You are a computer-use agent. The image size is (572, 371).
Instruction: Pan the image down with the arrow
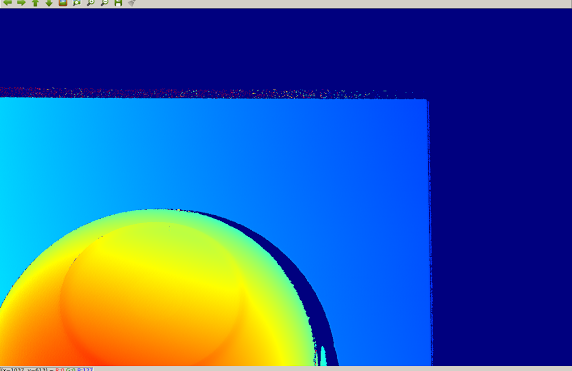click(x=49, y=3)
